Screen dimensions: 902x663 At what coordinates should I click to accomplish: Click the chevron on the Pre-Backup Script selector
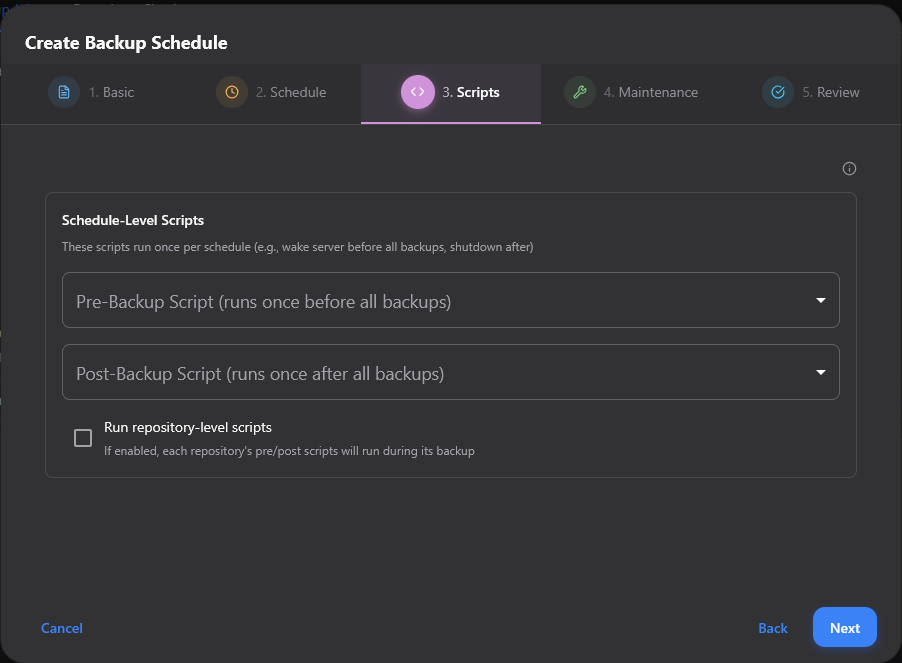coord(820,300)
